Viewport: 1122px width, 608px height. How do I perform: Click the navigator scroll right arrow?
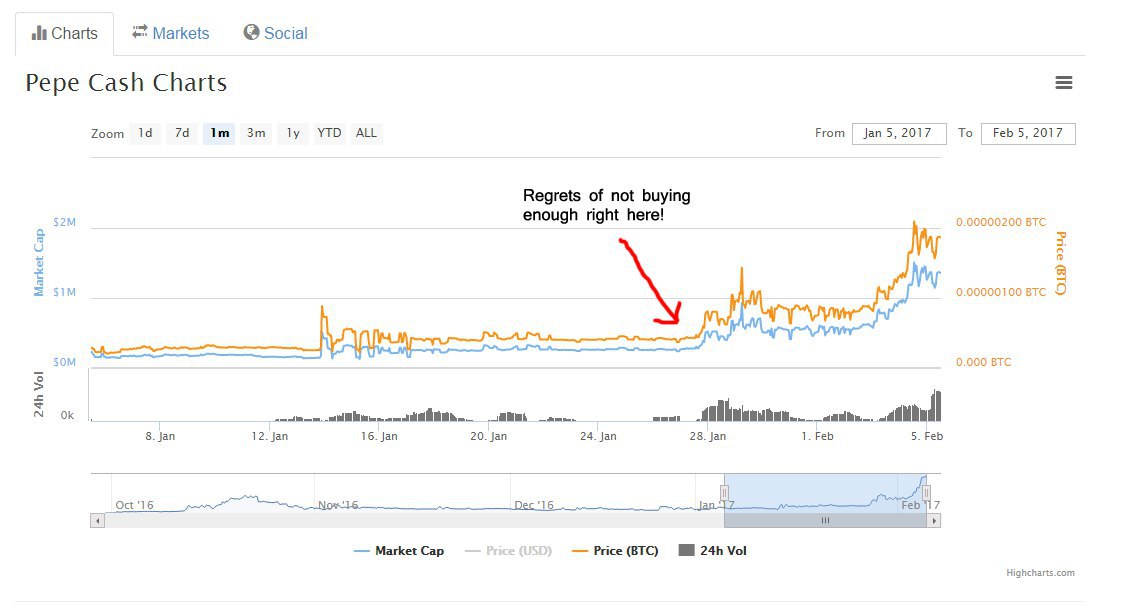(x=934, y=521)
